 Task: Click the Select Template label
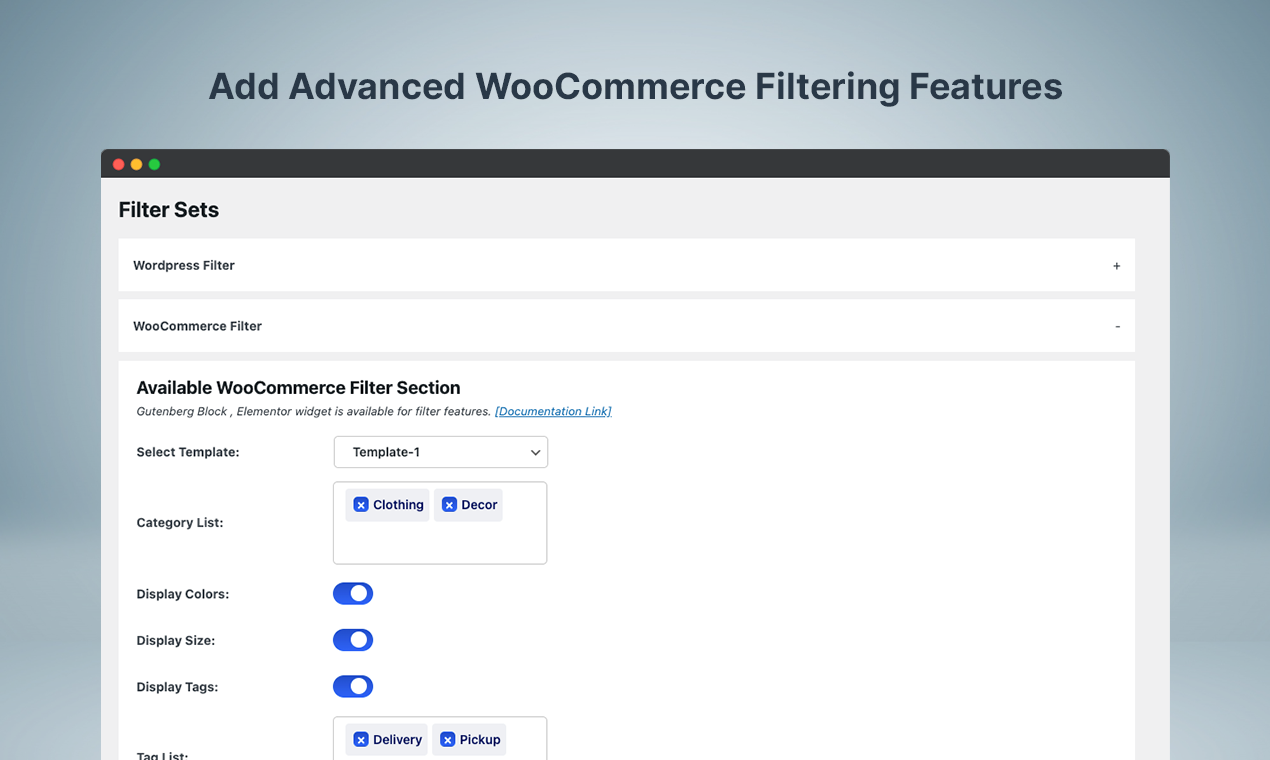point(188,452)
